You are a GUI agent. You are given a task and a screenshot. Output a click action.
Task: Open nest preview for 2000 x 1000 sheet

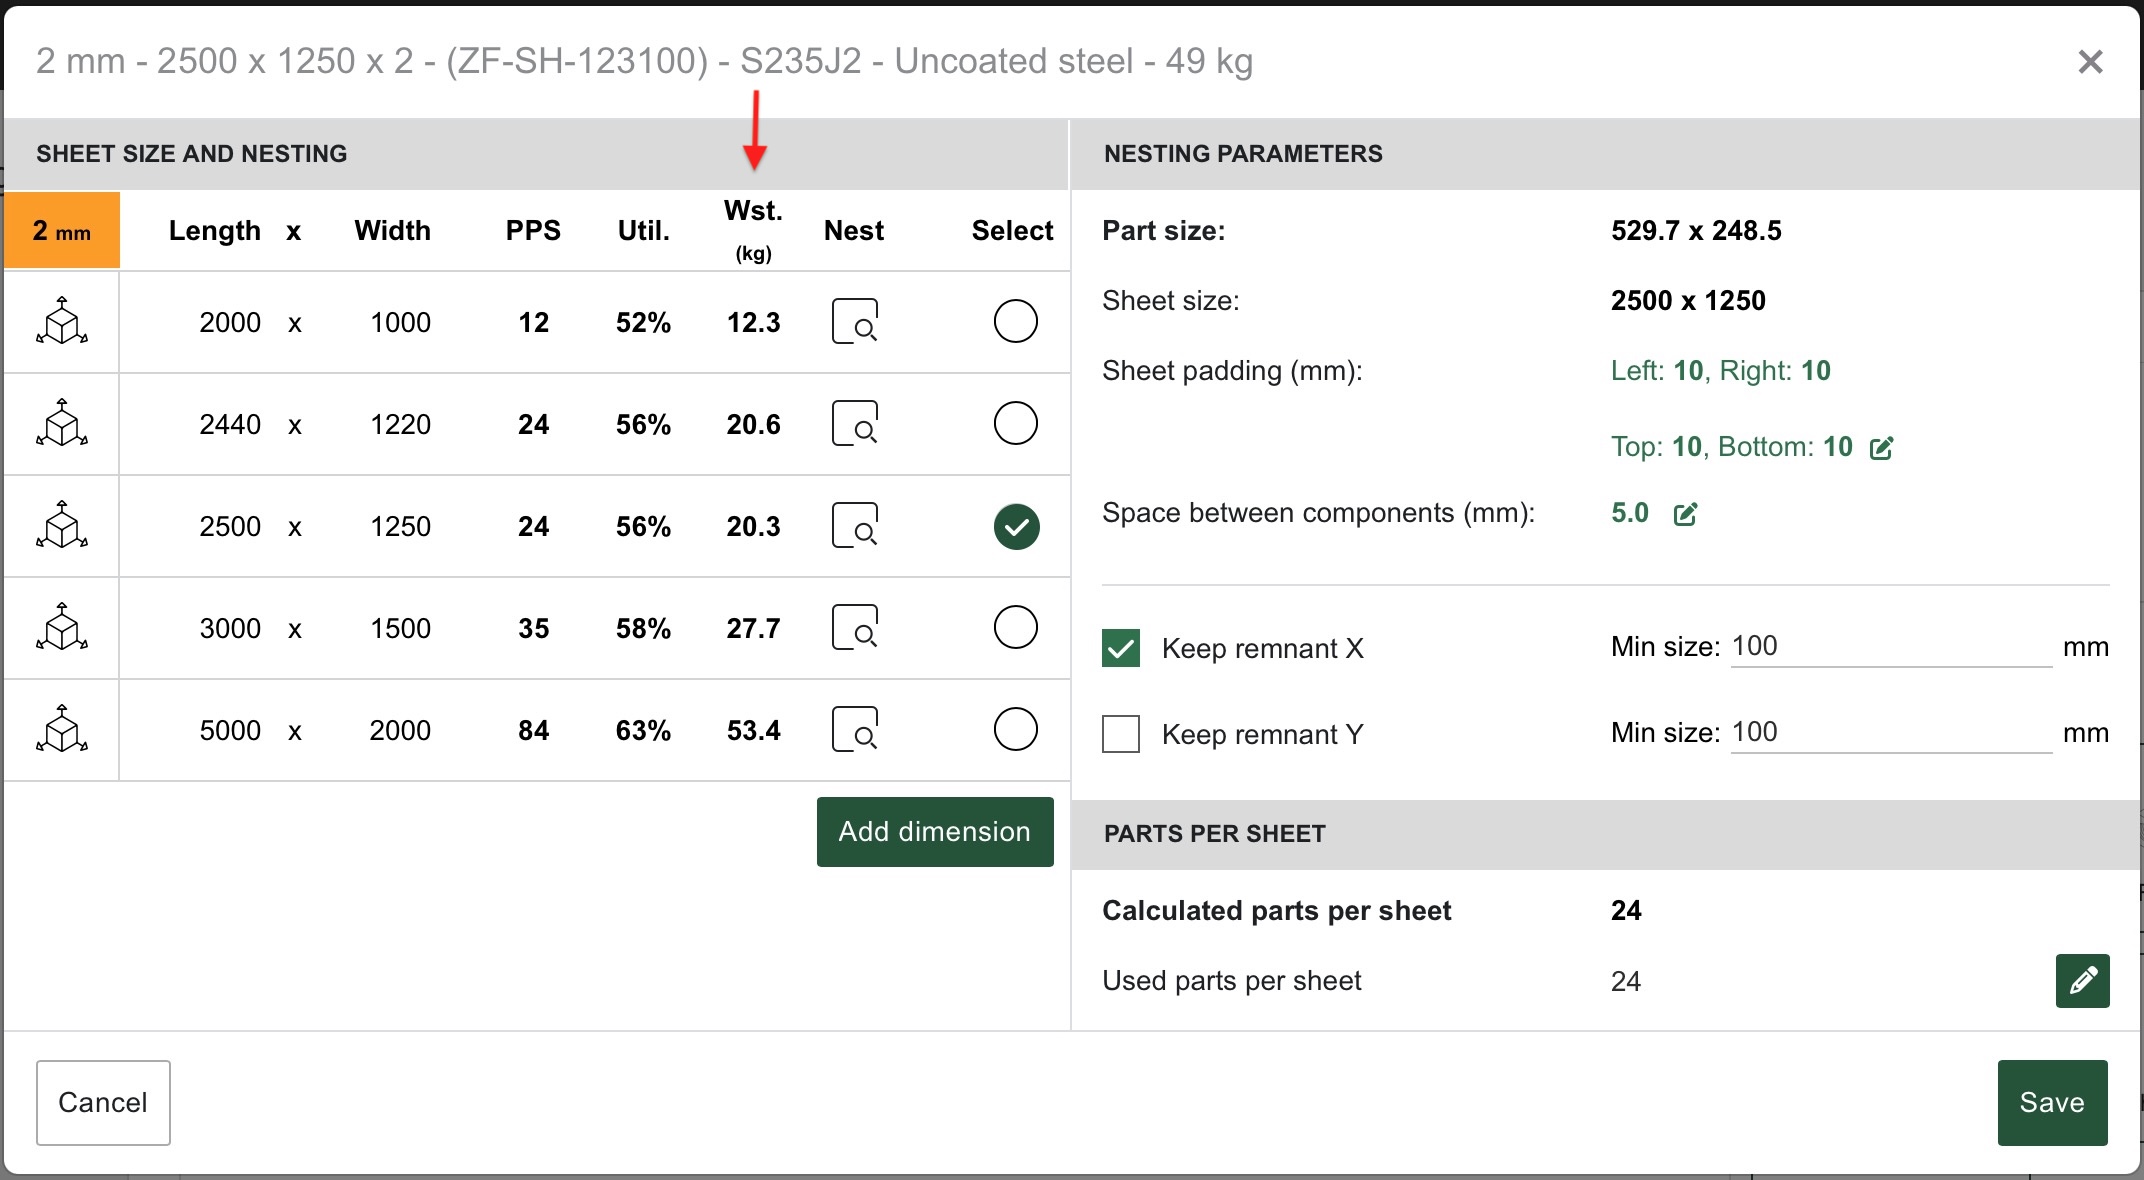tap(855, 322)
